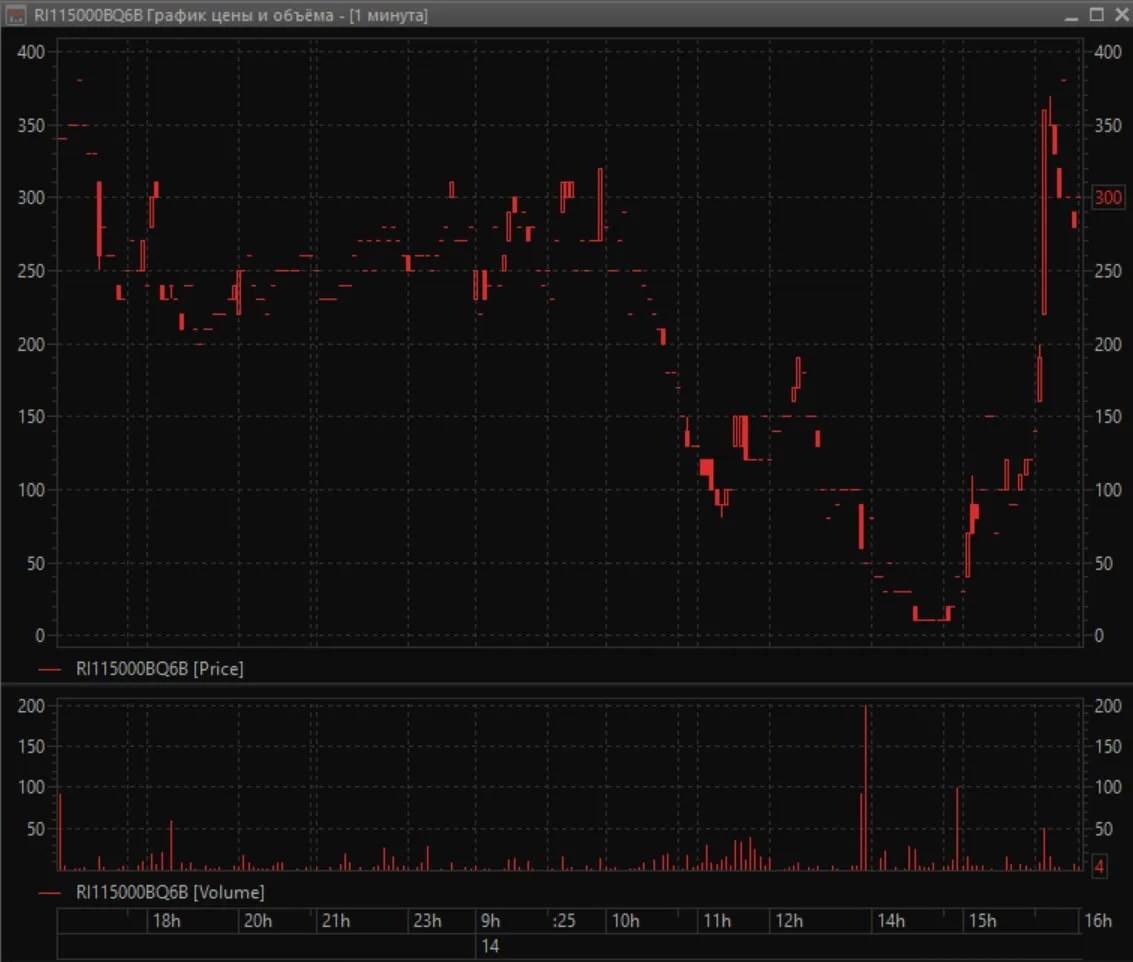Click the 10h label on the time axis

[x=626, y=921]
